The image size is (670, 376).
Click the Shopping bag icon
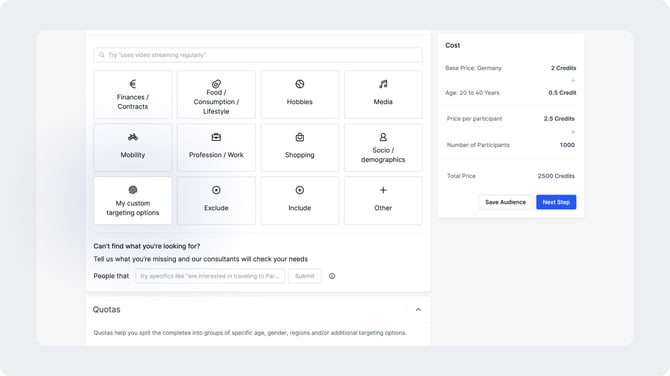tap(300, 137)
